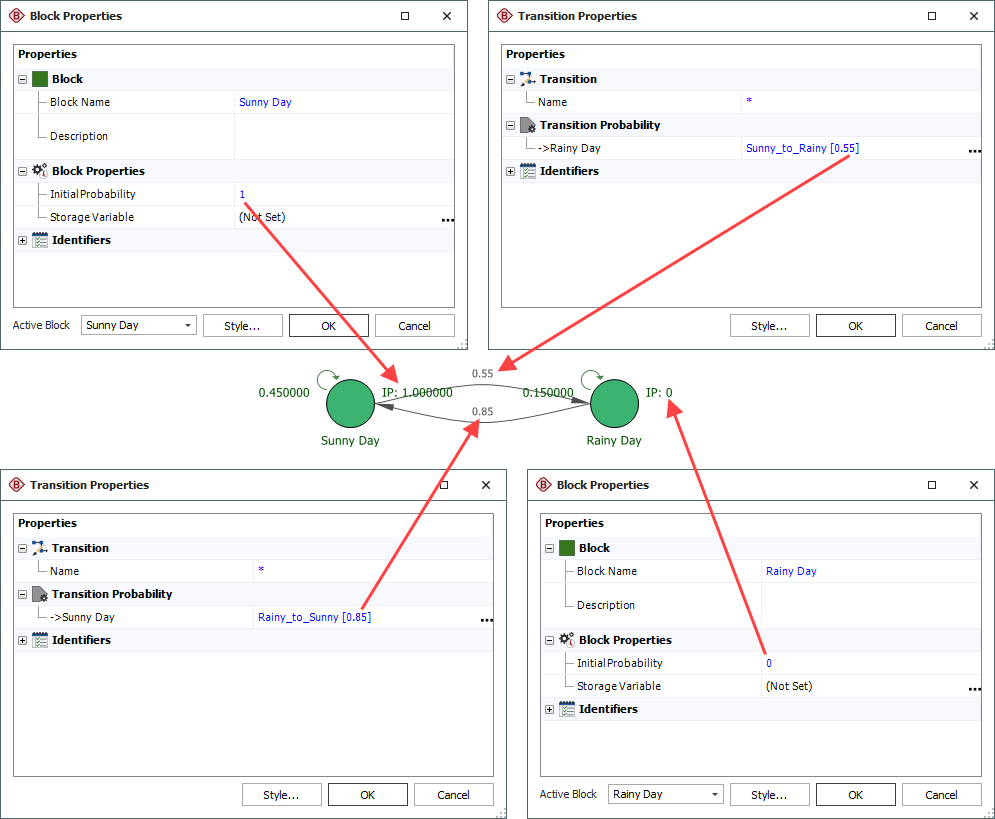
Task: Click the self-loop arrow above Sunny Day
Action: (x=328, y=378)
